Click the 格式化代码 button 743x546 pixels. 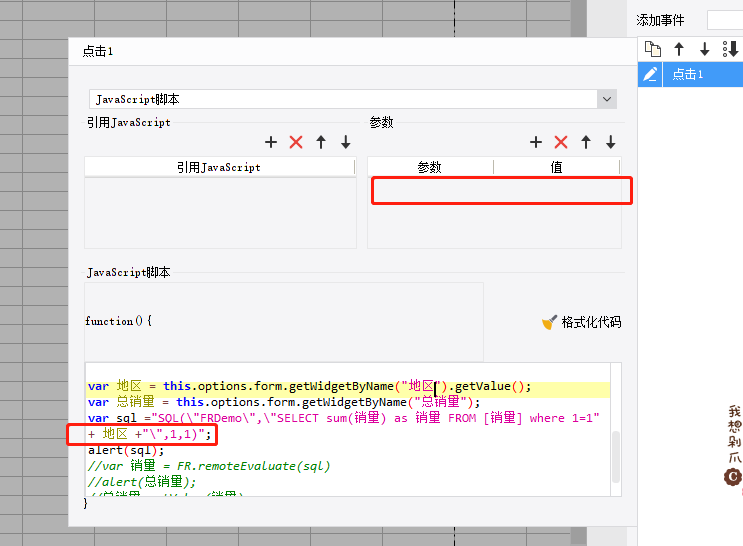(x=582, y=322)
